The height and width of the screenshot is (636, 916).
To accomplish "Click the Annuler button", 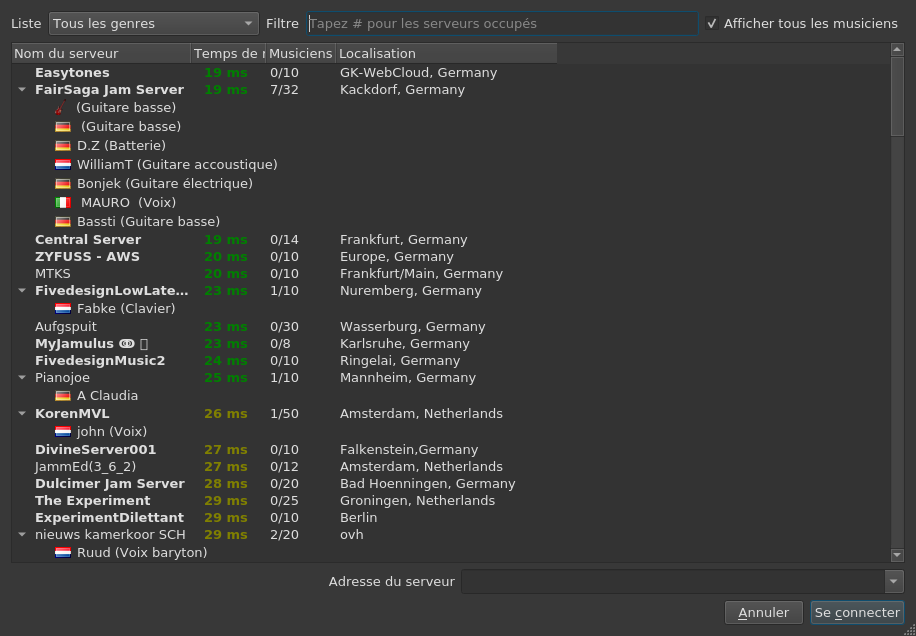I will point(764,613).
